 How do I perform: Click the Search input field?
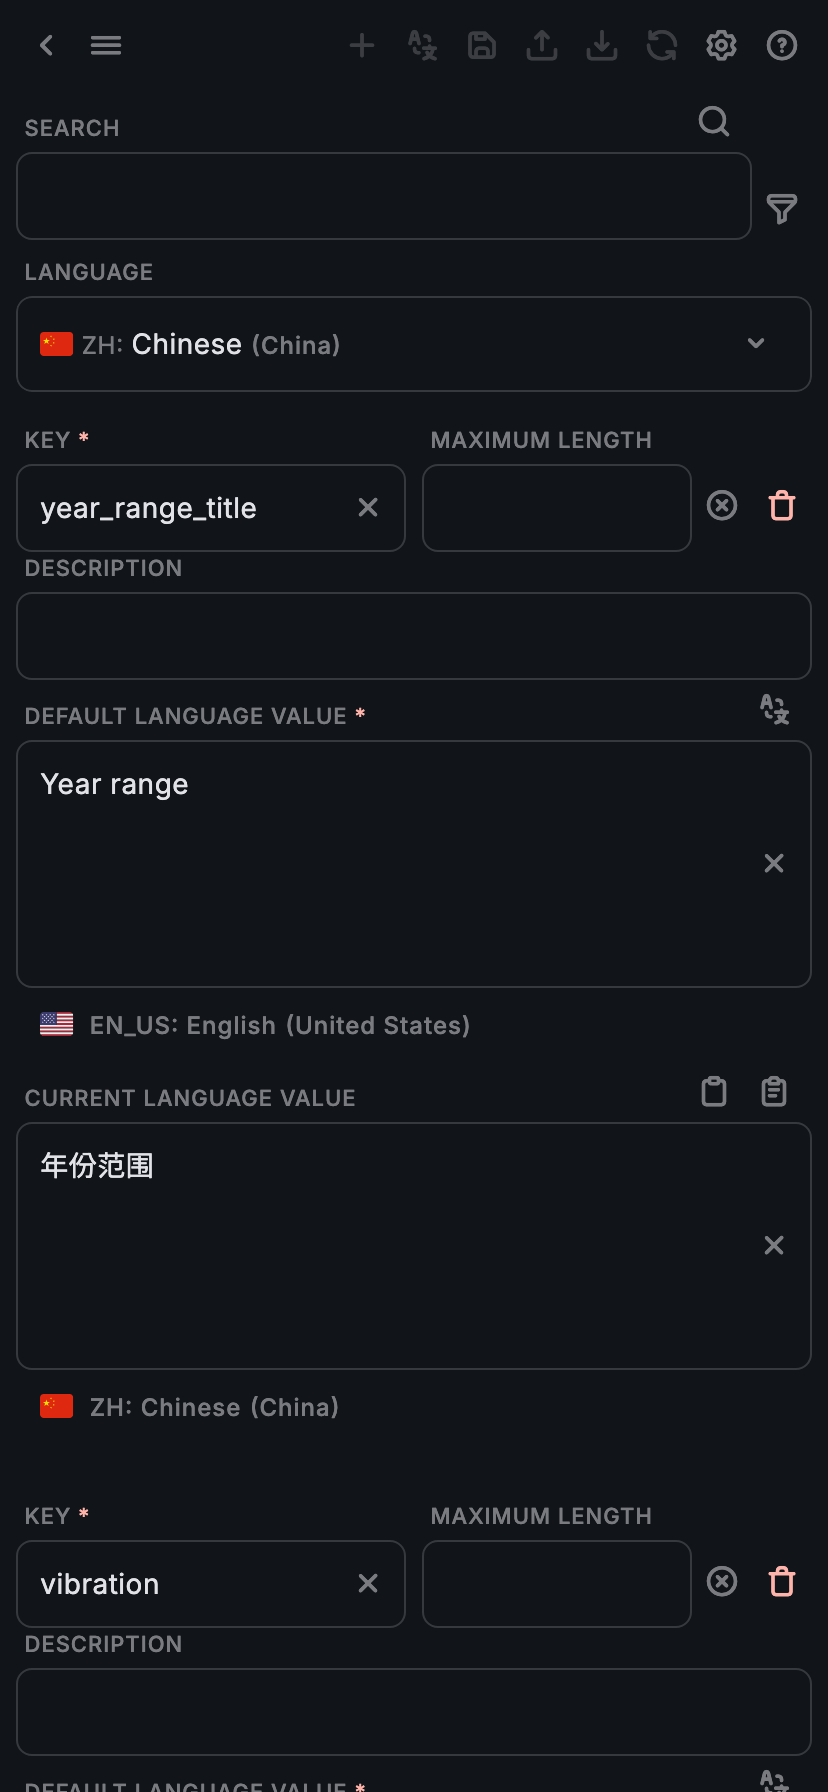384,196
